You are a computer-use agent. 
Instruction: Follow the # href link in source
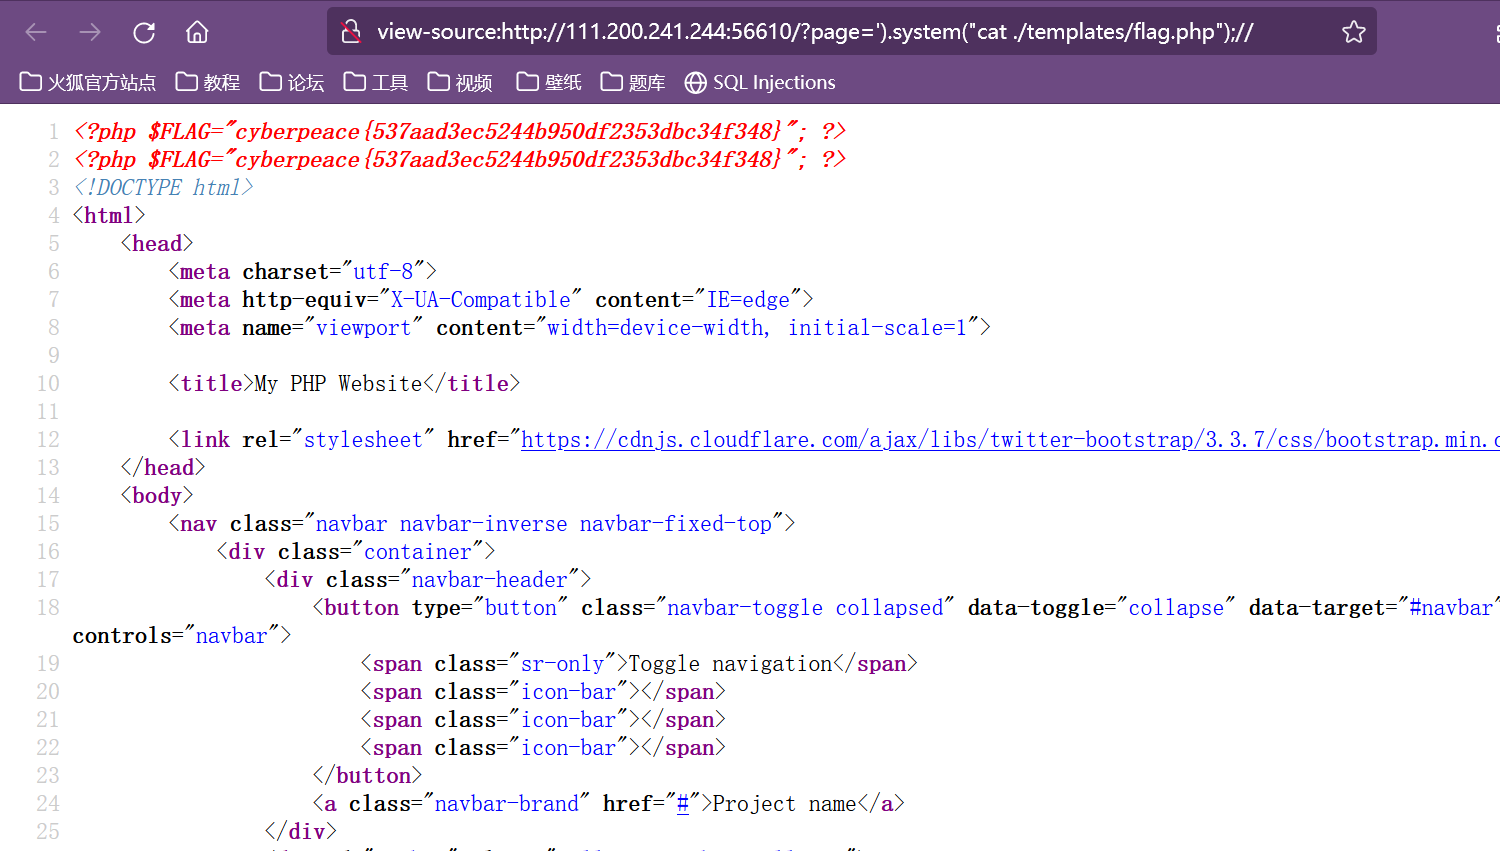683,804
